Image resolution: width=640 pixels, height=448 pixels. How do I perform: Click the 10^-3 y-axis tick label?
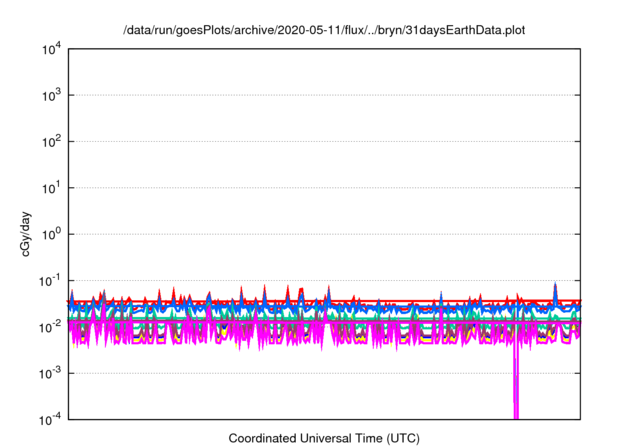(50, 374)
